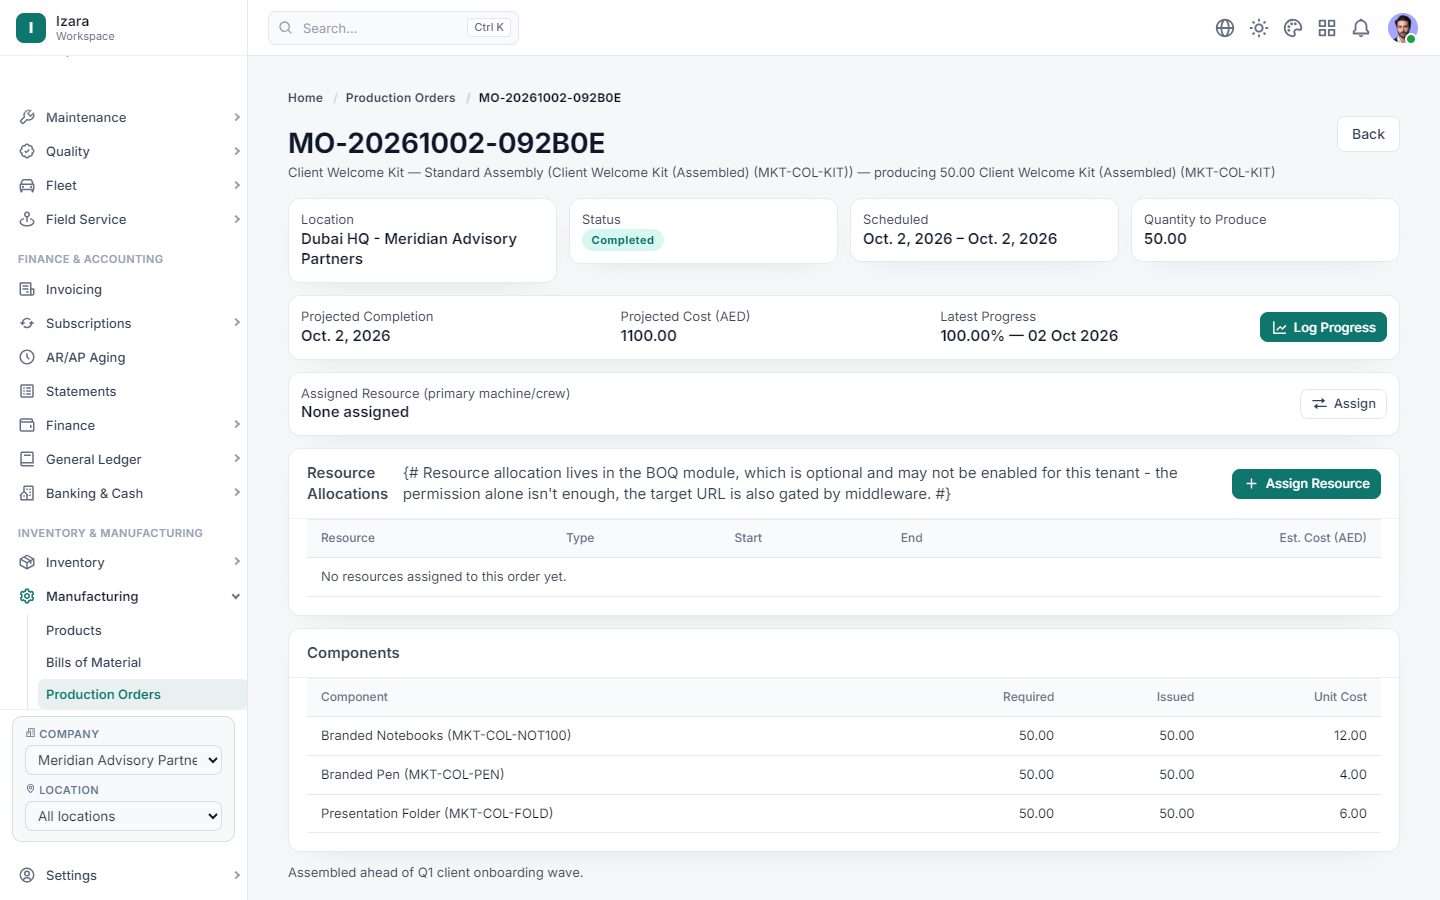Expand the Inventory menu chevron
Screen dimensions: 1440x900
(x=237, y=562)
